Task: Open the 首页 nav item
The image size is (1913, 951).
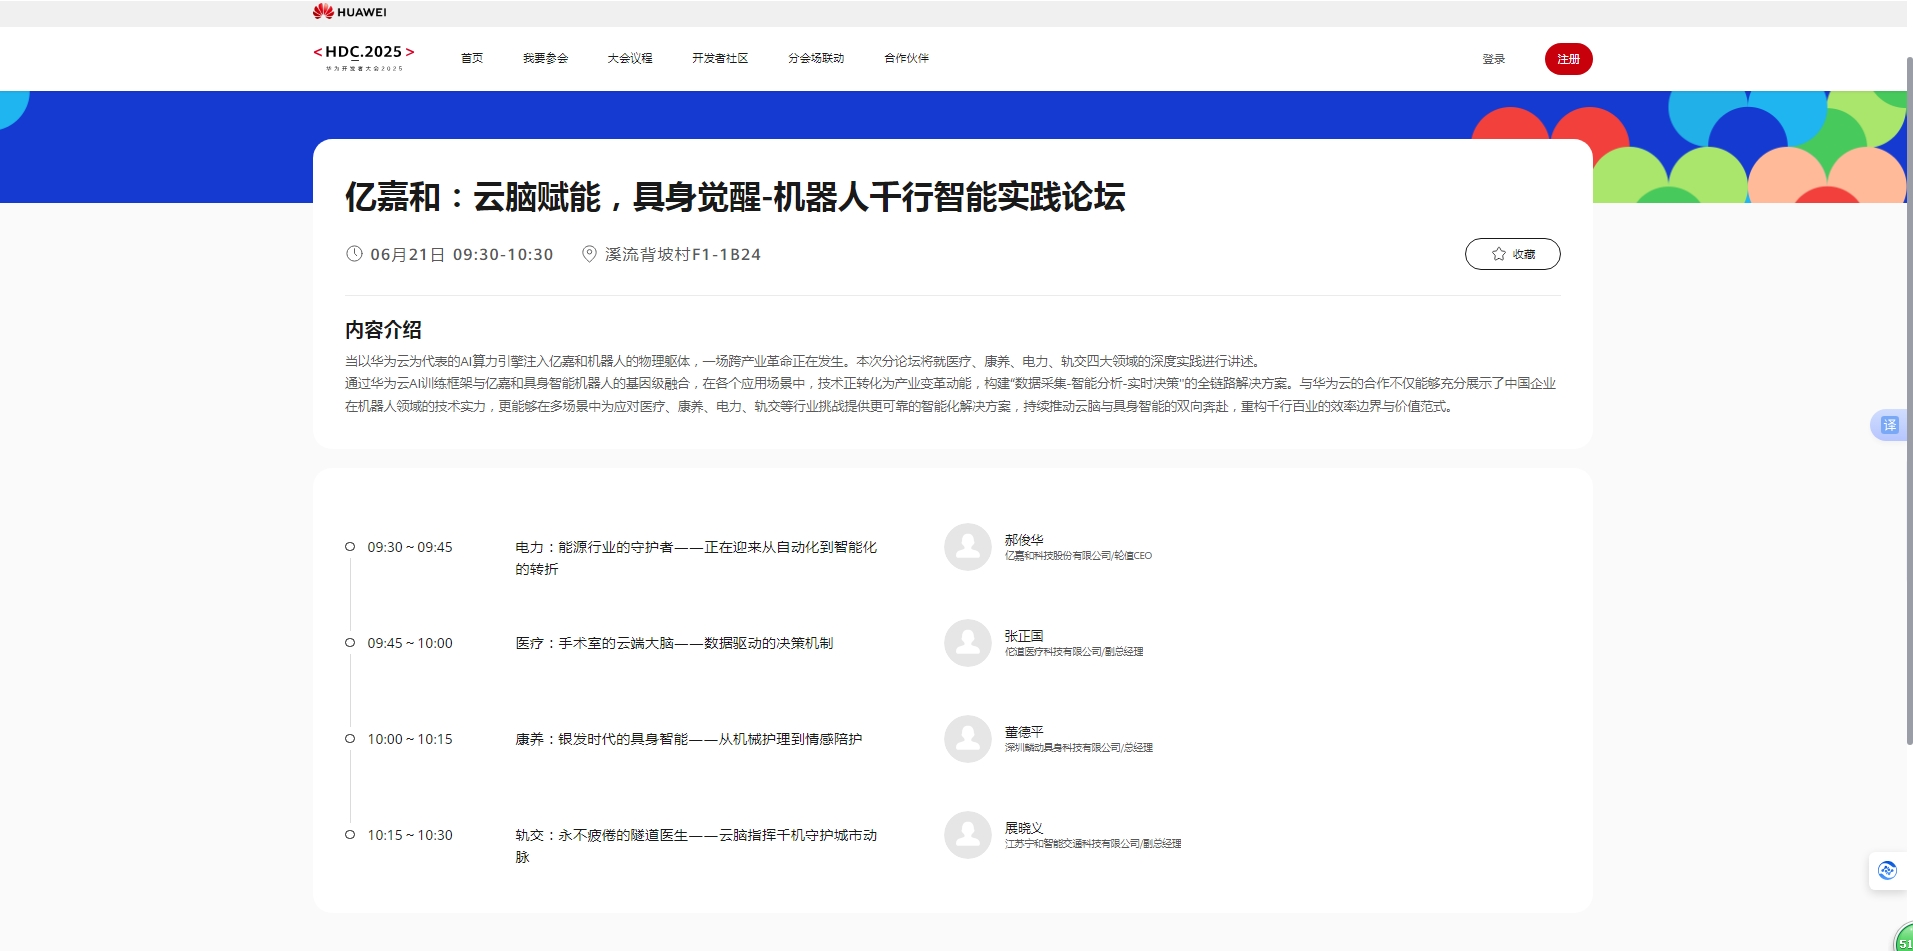Action: [472, 58]
